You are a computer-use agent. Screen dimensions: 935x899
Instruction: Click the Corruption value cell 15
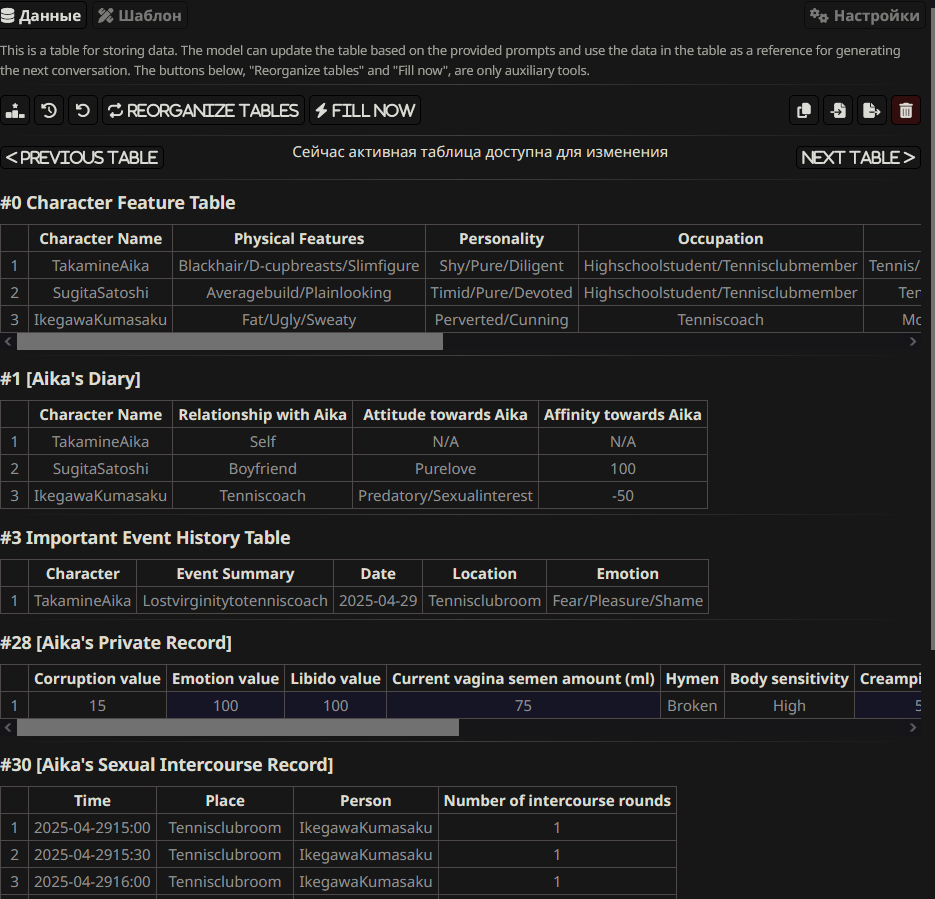coord(97,705)
